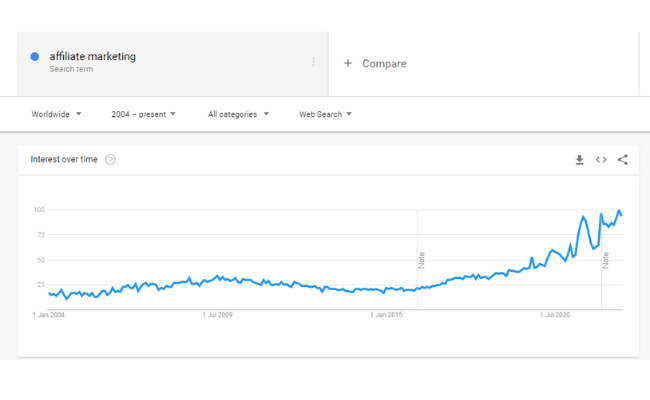Share the Interest over time chart

(623, 160)
